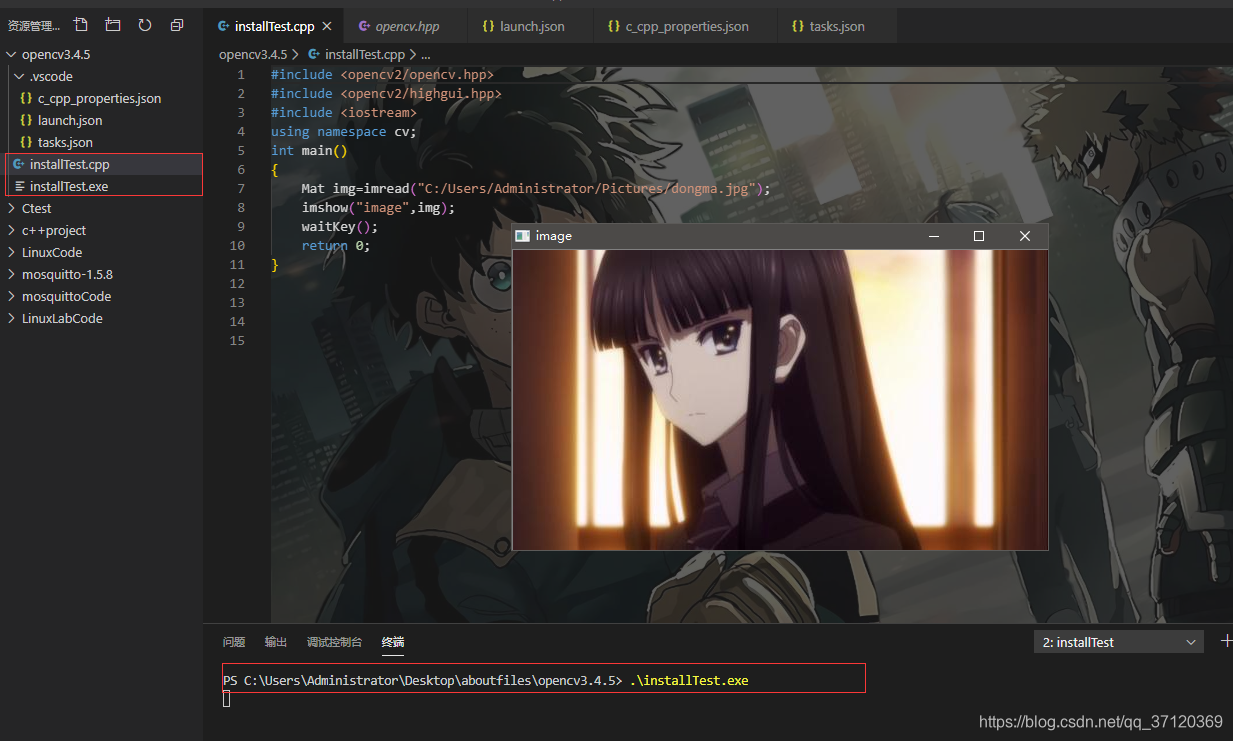Image resolution: width=1233 pixels, height=741 pixels.
Task: Click the image window title bar text
Action: click(554, 235)
